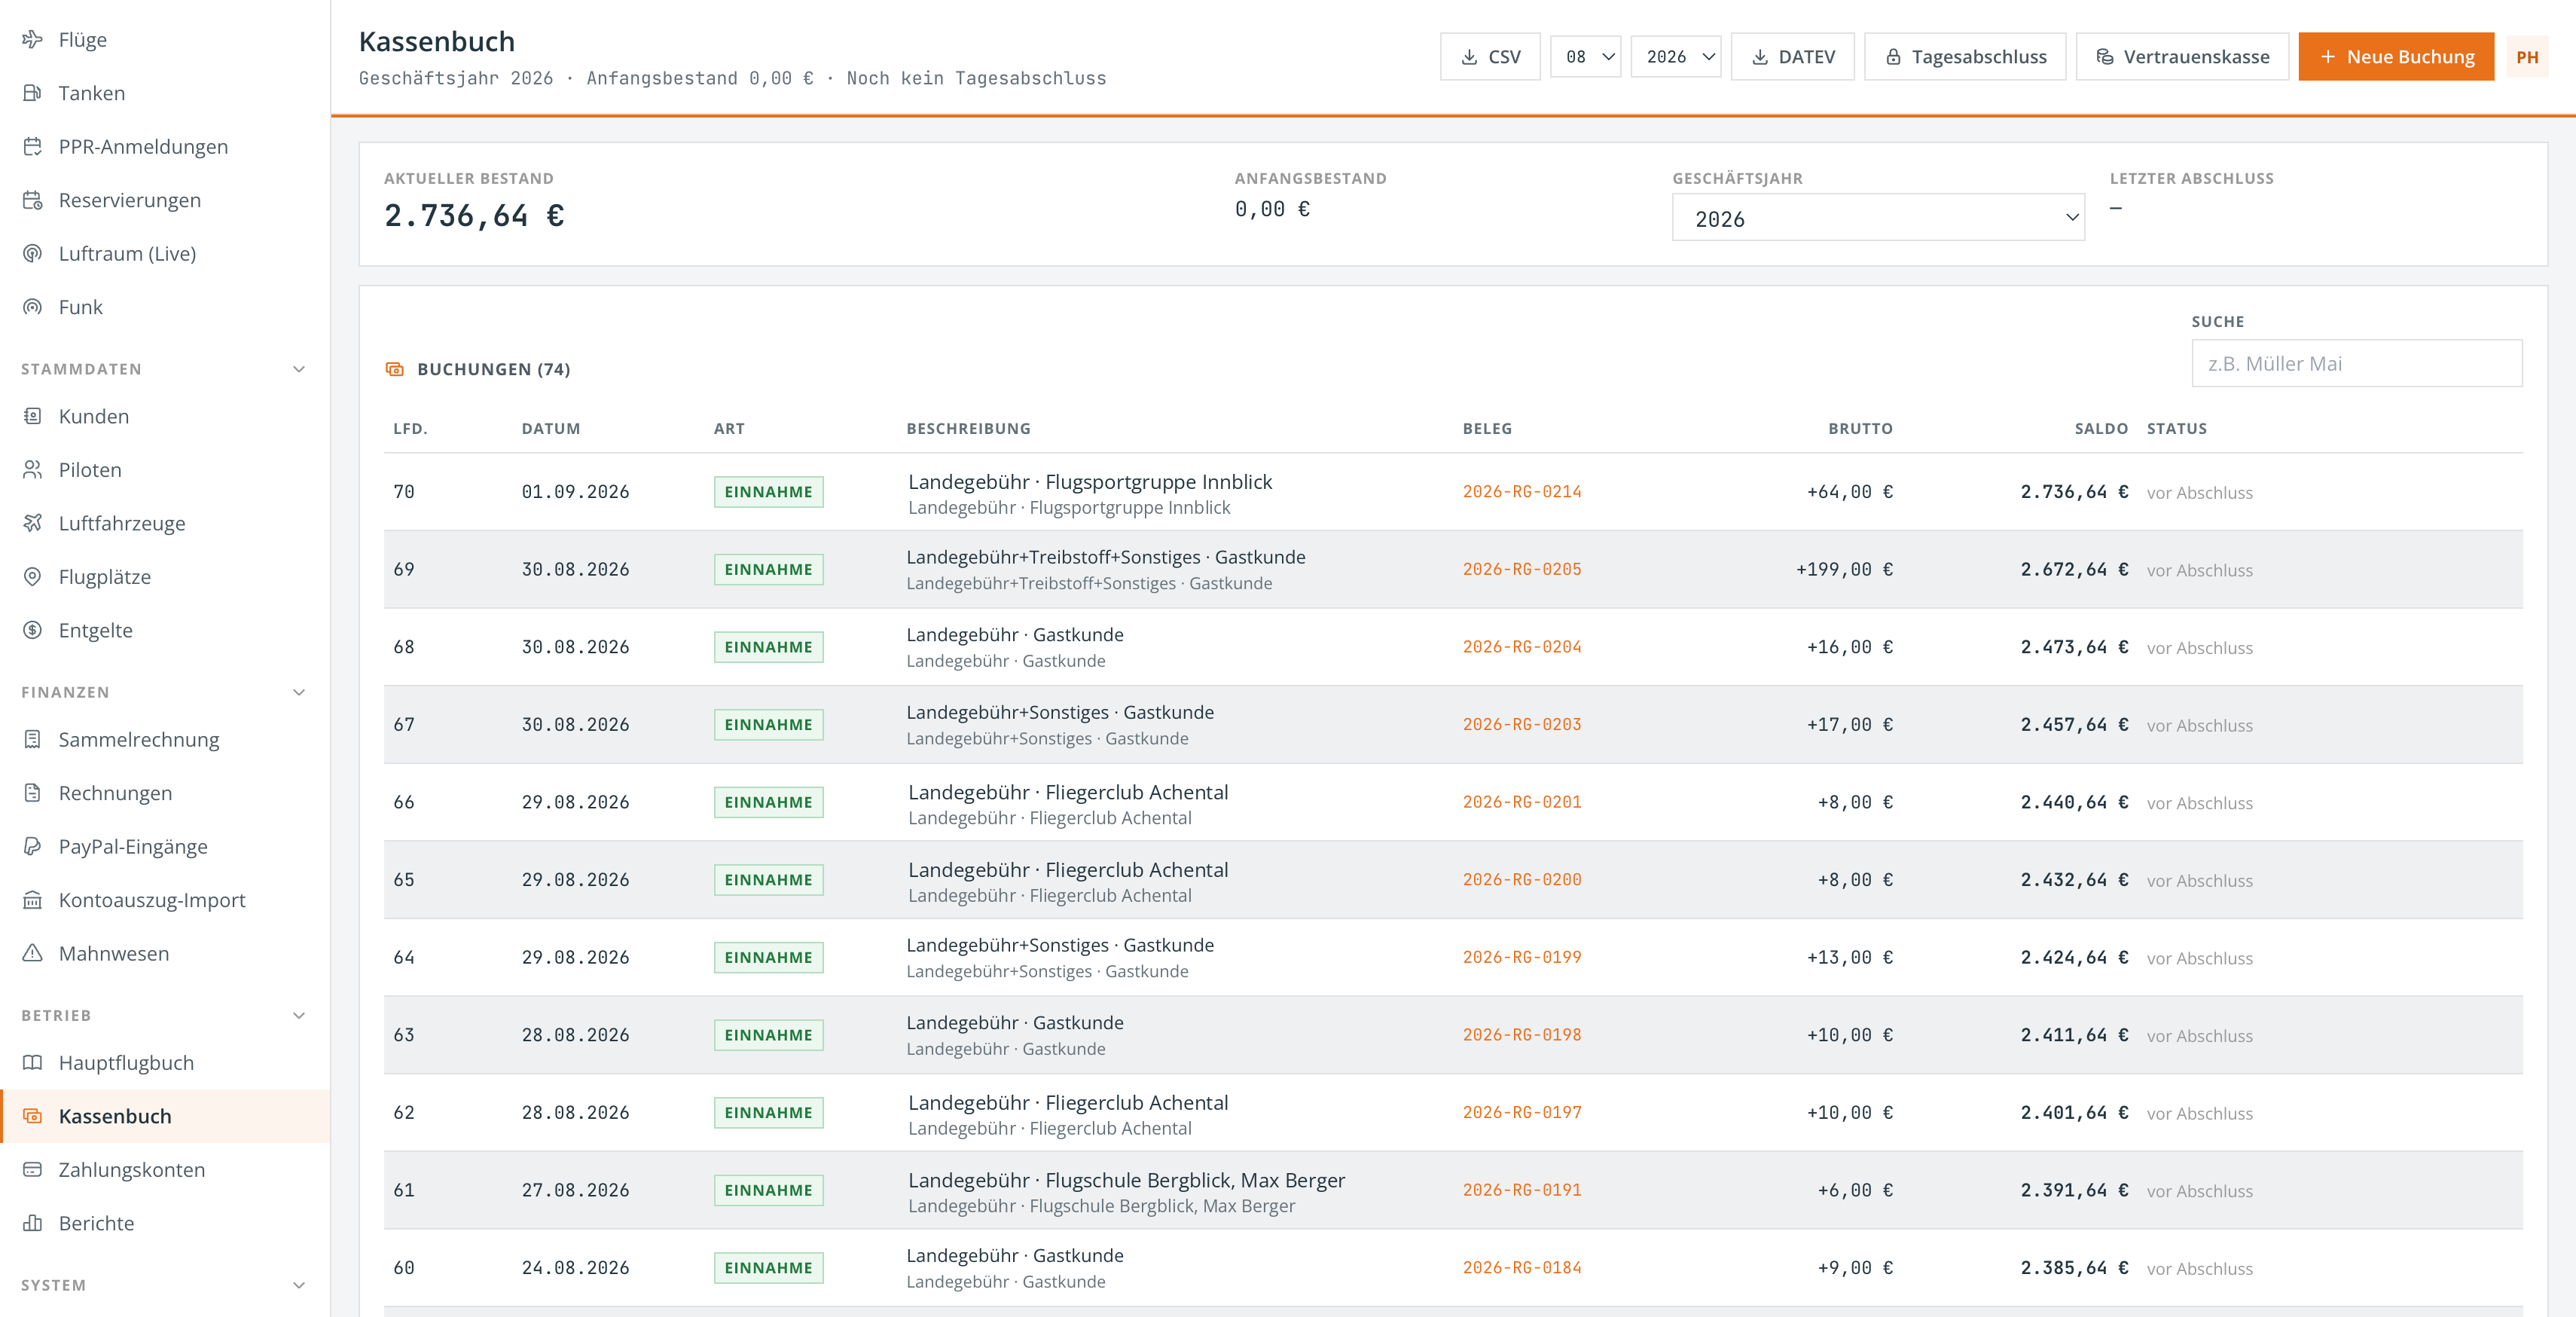The height and width of the screenshot is (1317, 2576).
Task: Click saldo value 2.473,64 €
Action: 2074,647
